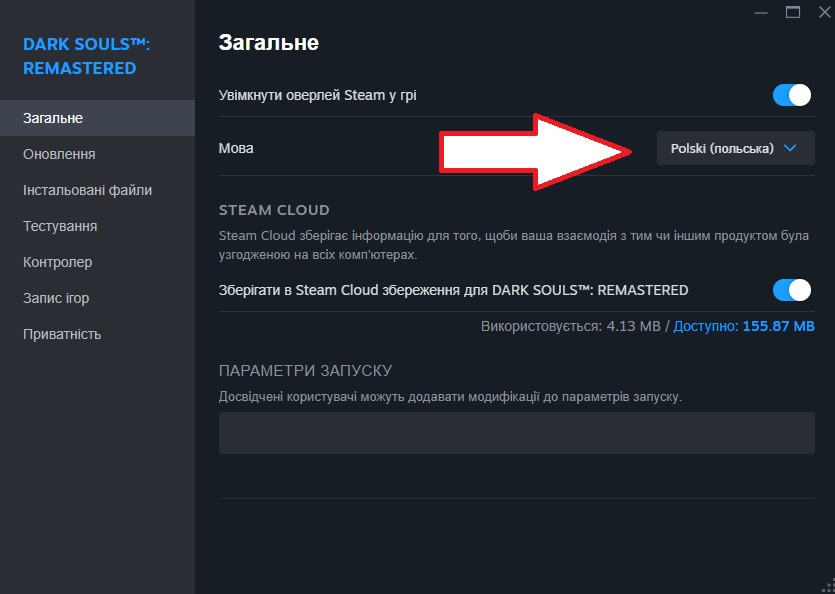This screenshot has width=835, height=594.
Task: Click the STEAM CLOUD heading
Action: click(x=274, y=210)
